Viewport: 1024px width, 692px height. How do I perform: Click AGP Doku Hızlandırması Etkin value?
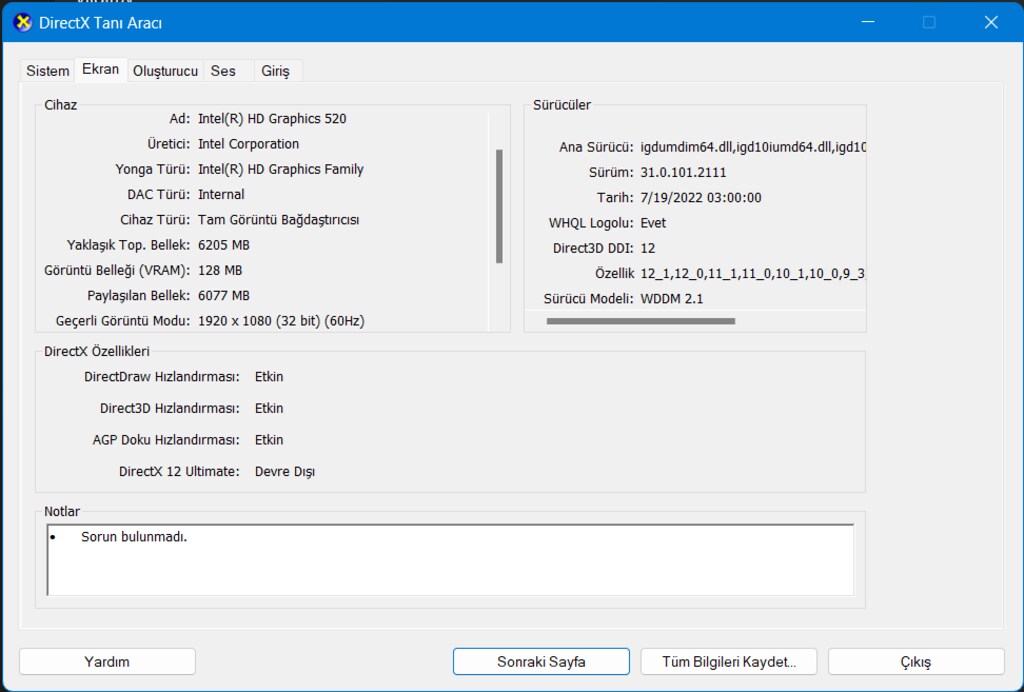coord(269,440)
